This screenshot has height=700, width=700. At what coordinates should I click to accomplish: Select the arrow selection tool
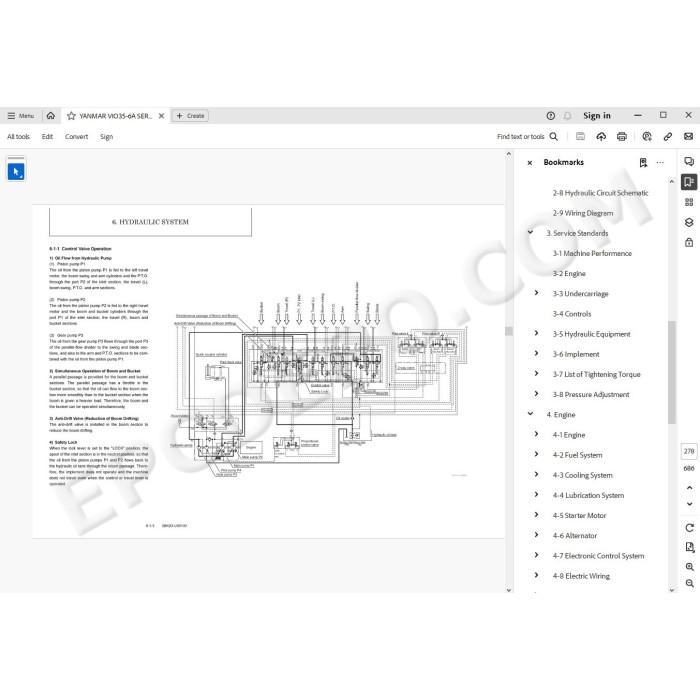coord(16,172)
